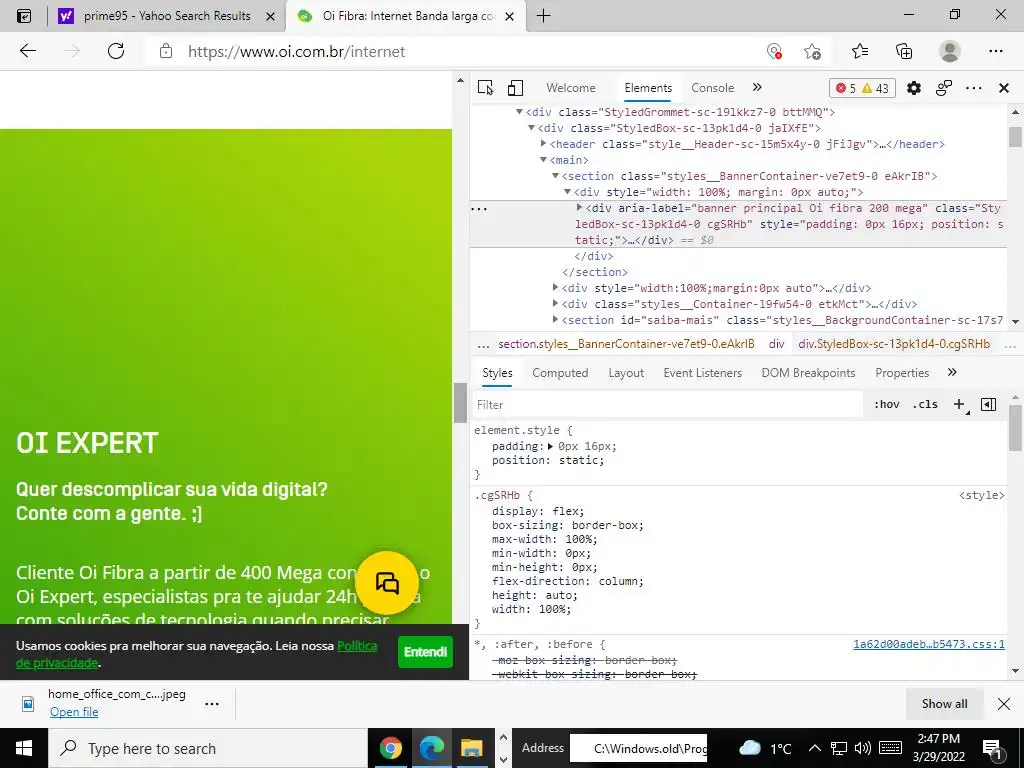1024x768 pixels.
Task: Open File Explorer from taskbar
Action: (472, 748)
